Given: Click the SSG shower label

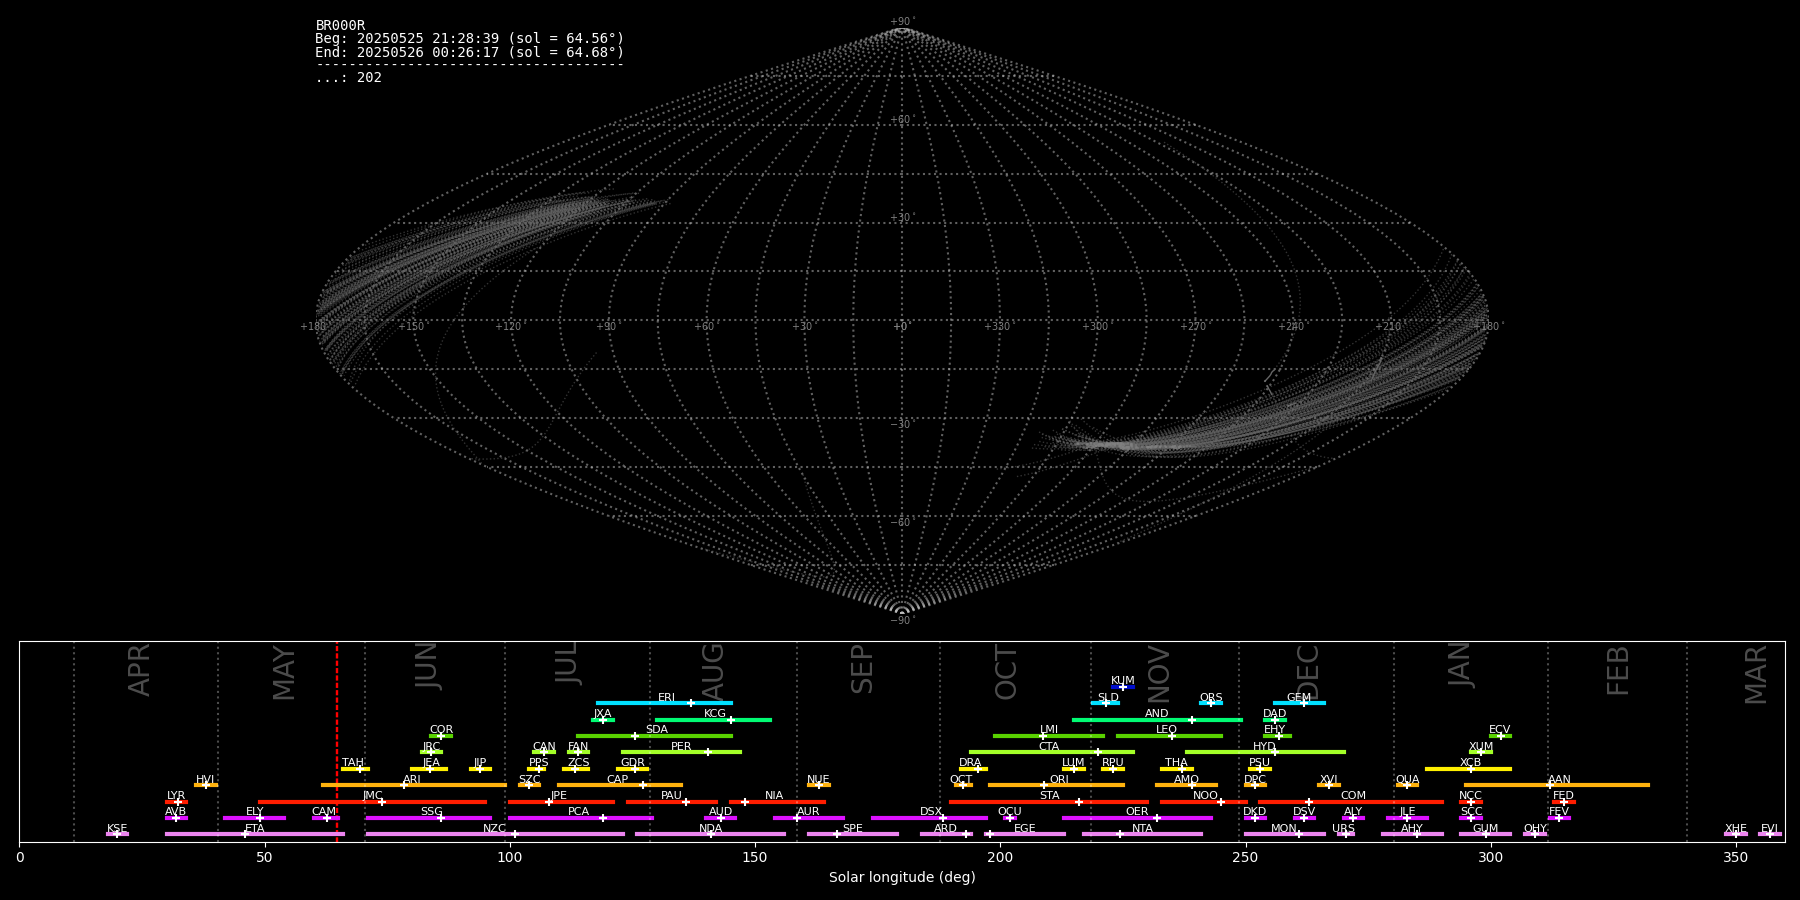Looking at the screenshot, I should pyautogui.click(x=431, y=812).
